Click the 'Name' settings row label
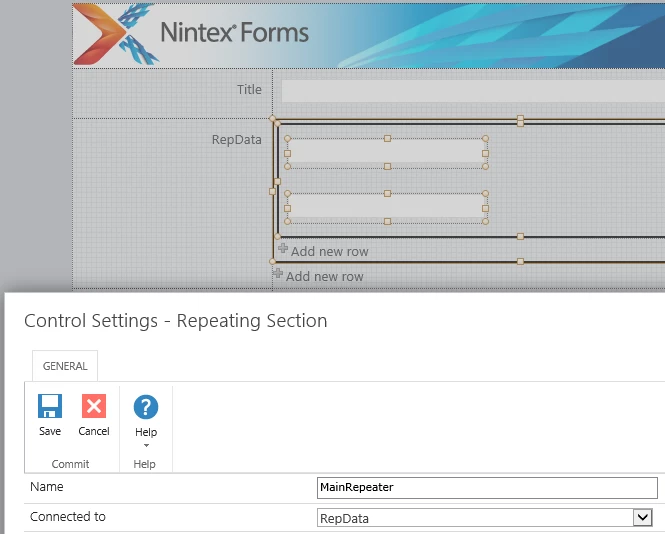The width and height of the screenshot is (665, 534). (47, 486)
